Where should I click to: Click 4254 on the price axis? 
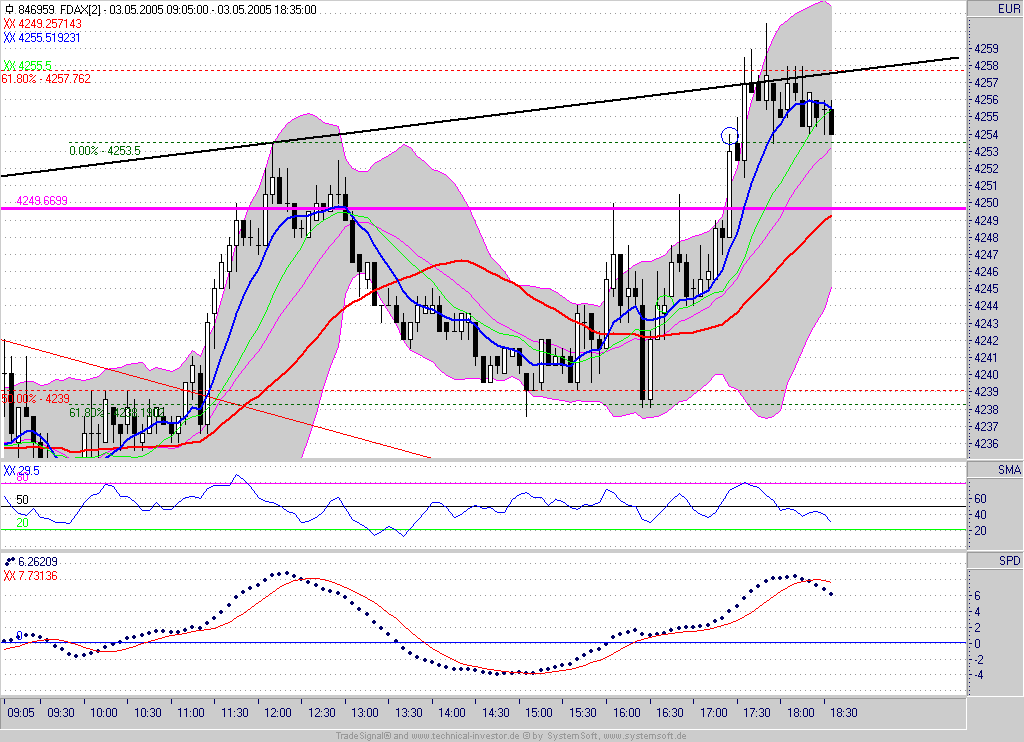coord(986,135)
